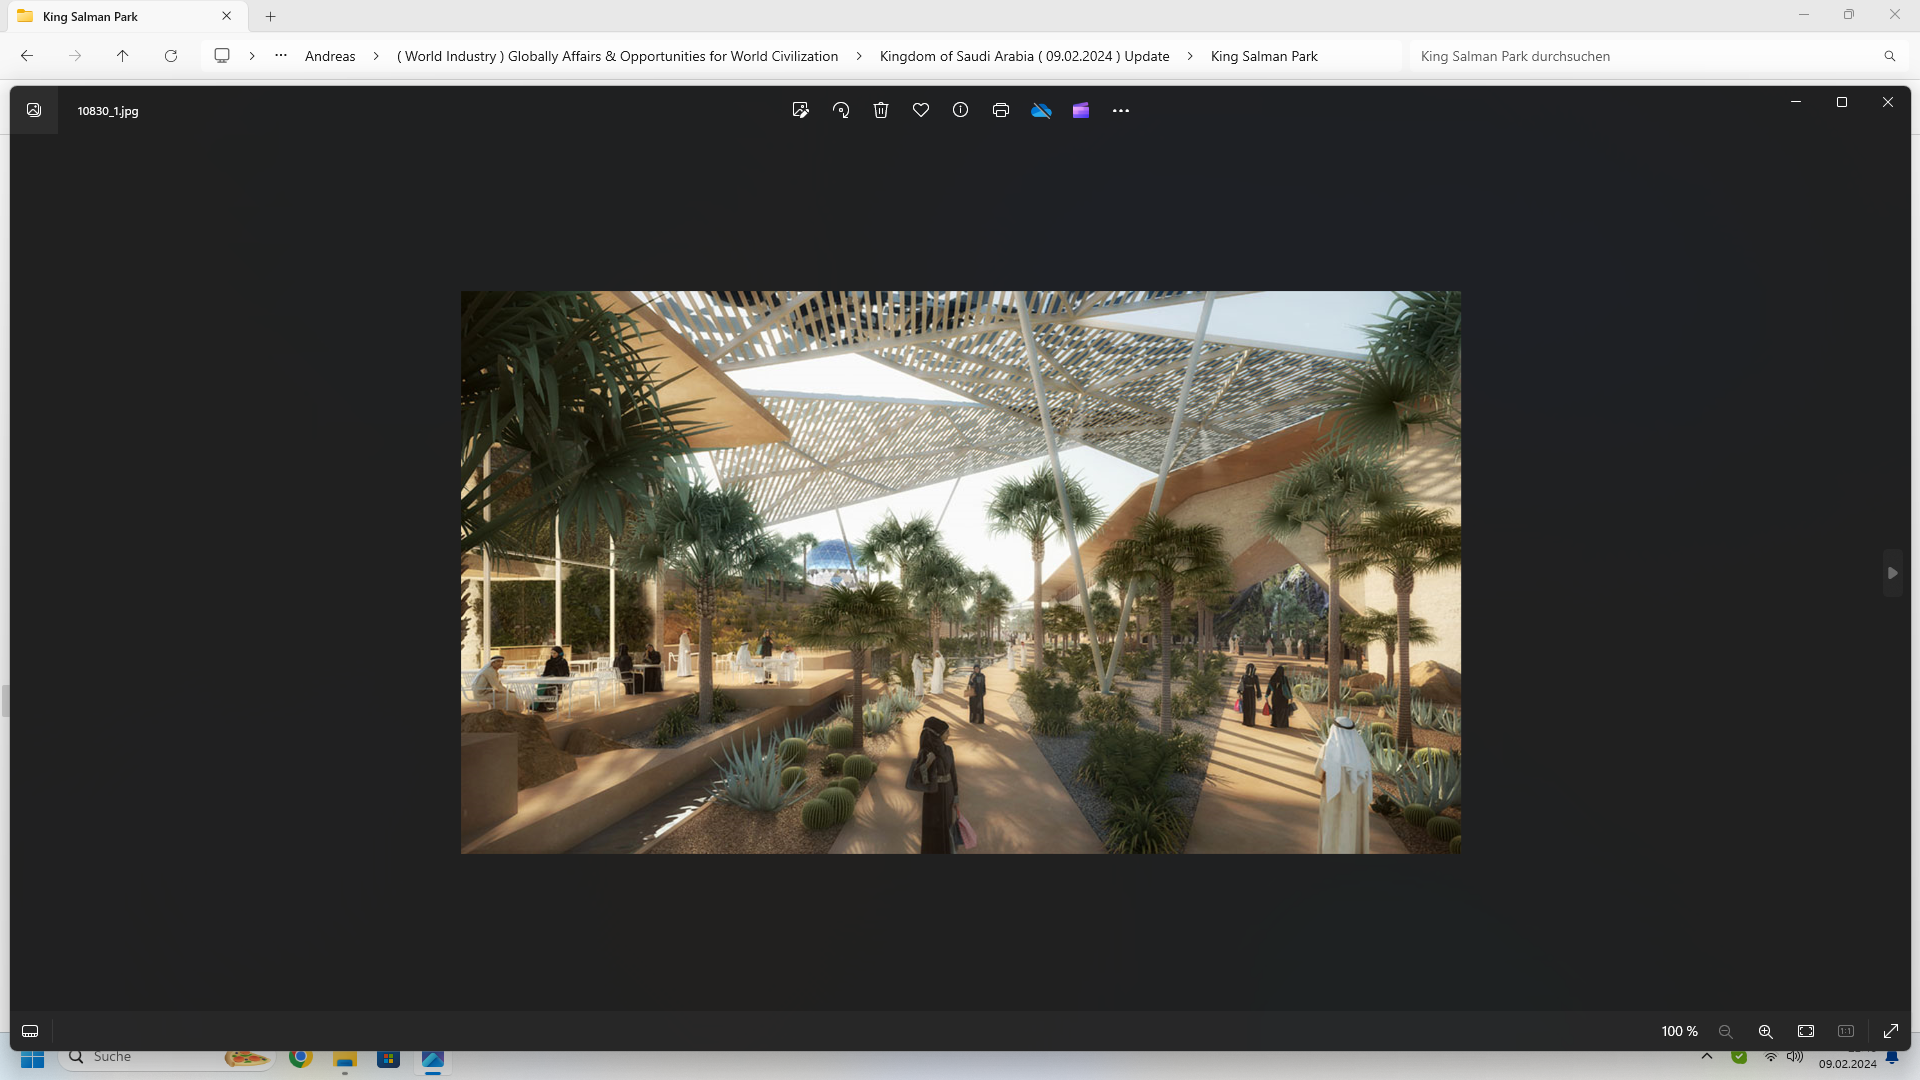The height and width of the screenshot is (1080, 1920).
Task: Print the photo with the printer icon
Action: click(1001, 110)
